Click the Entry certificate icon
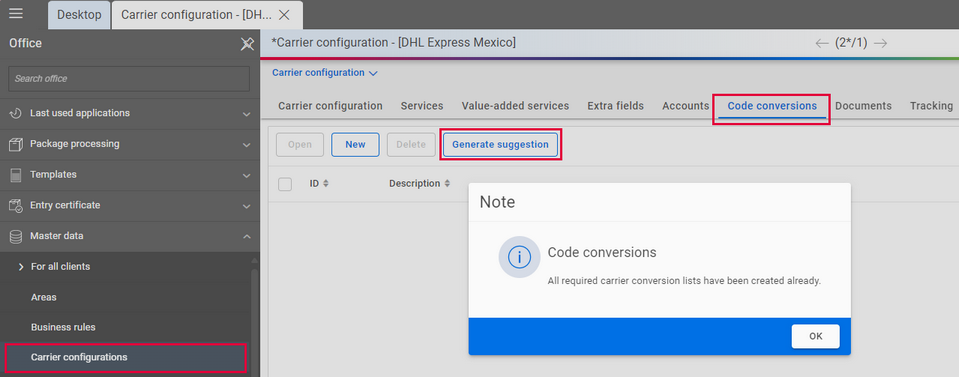This screenshot has width=959, height=377. (x=16, y=206)
